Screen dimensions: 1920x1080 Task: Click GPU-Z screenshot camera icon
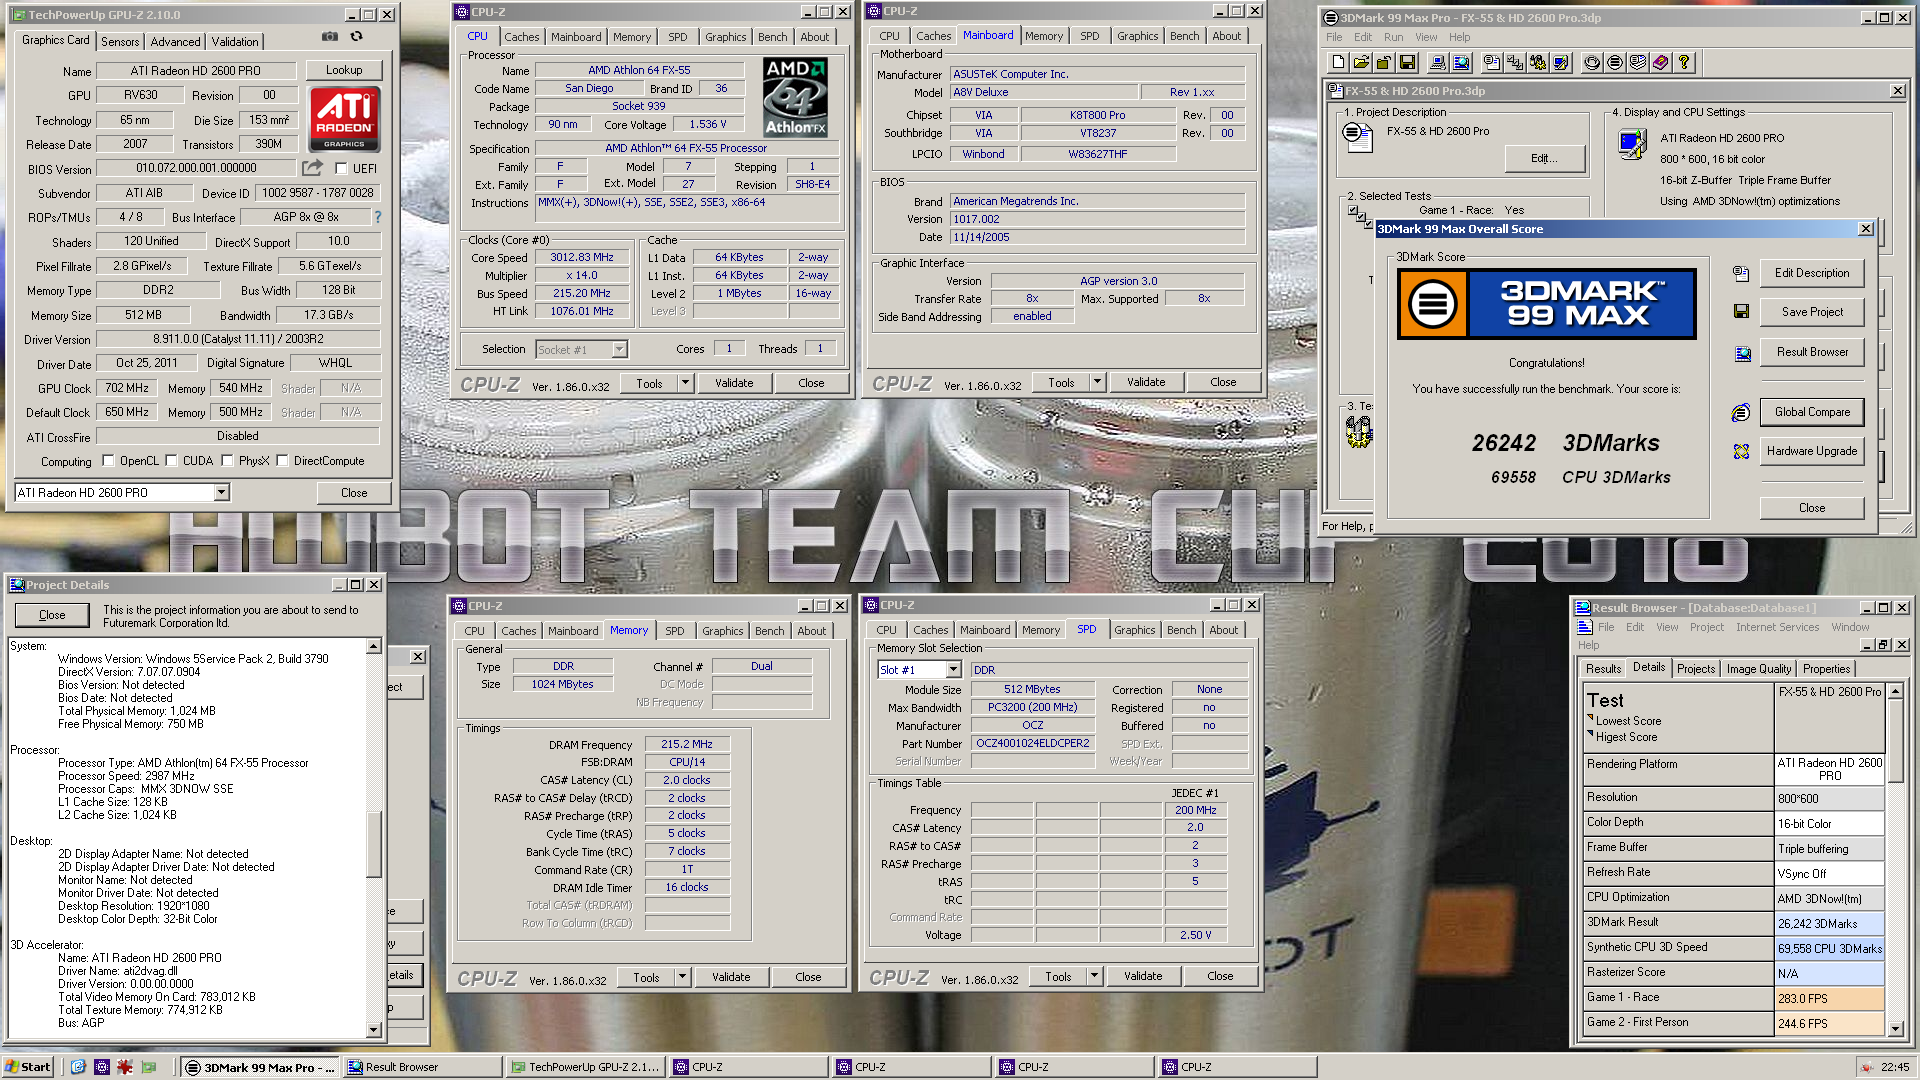pos(330,37)
